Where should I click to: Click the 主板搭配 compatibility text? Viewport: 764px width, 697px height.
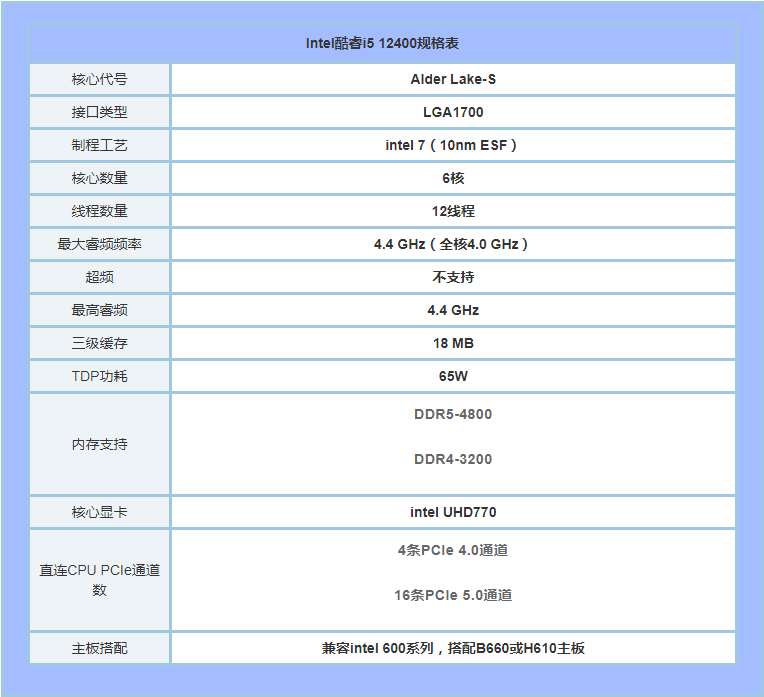[453, 648]
